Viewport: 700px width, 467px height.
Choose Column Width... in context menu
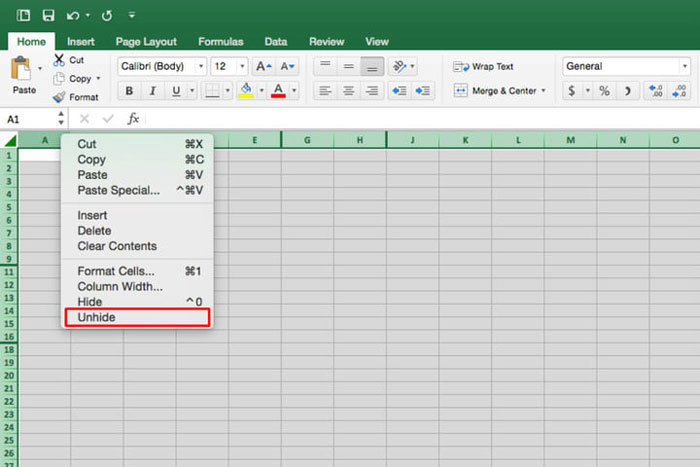click(x=137, y=287)
